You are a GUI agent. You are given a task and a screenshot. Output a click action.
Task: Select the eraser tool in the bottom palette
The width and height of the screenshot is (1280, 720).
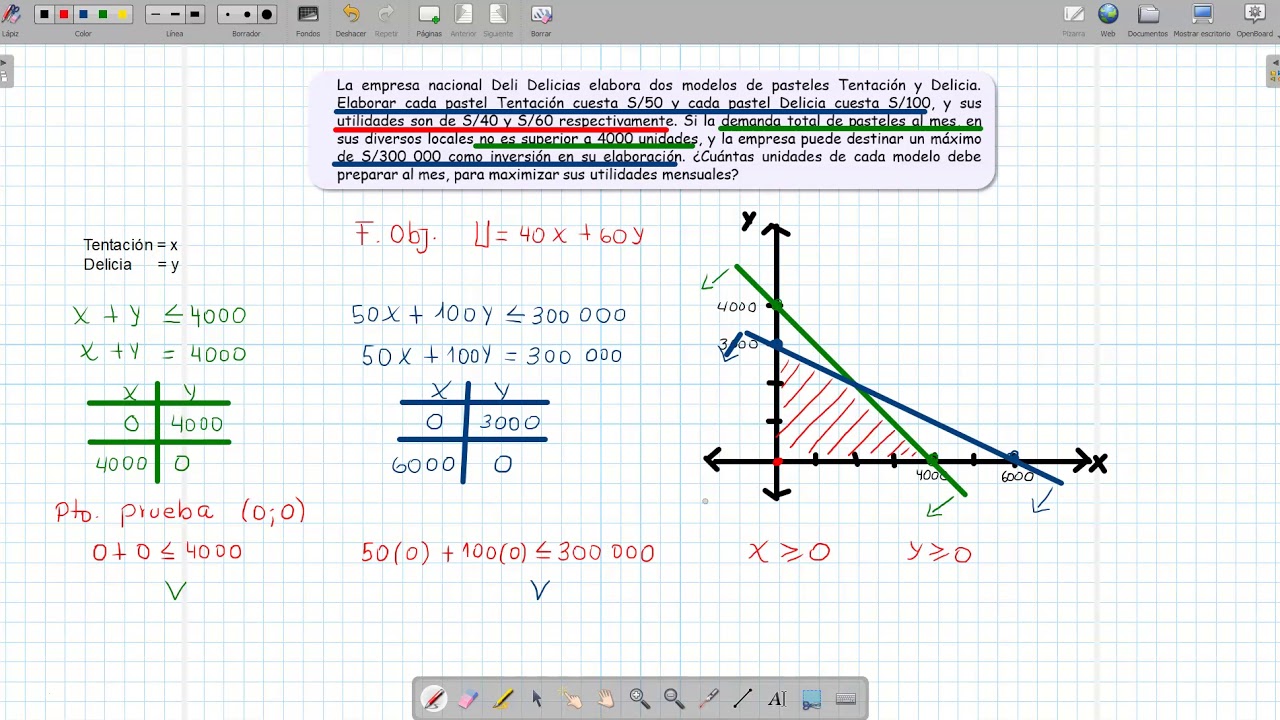coord(468,699)
